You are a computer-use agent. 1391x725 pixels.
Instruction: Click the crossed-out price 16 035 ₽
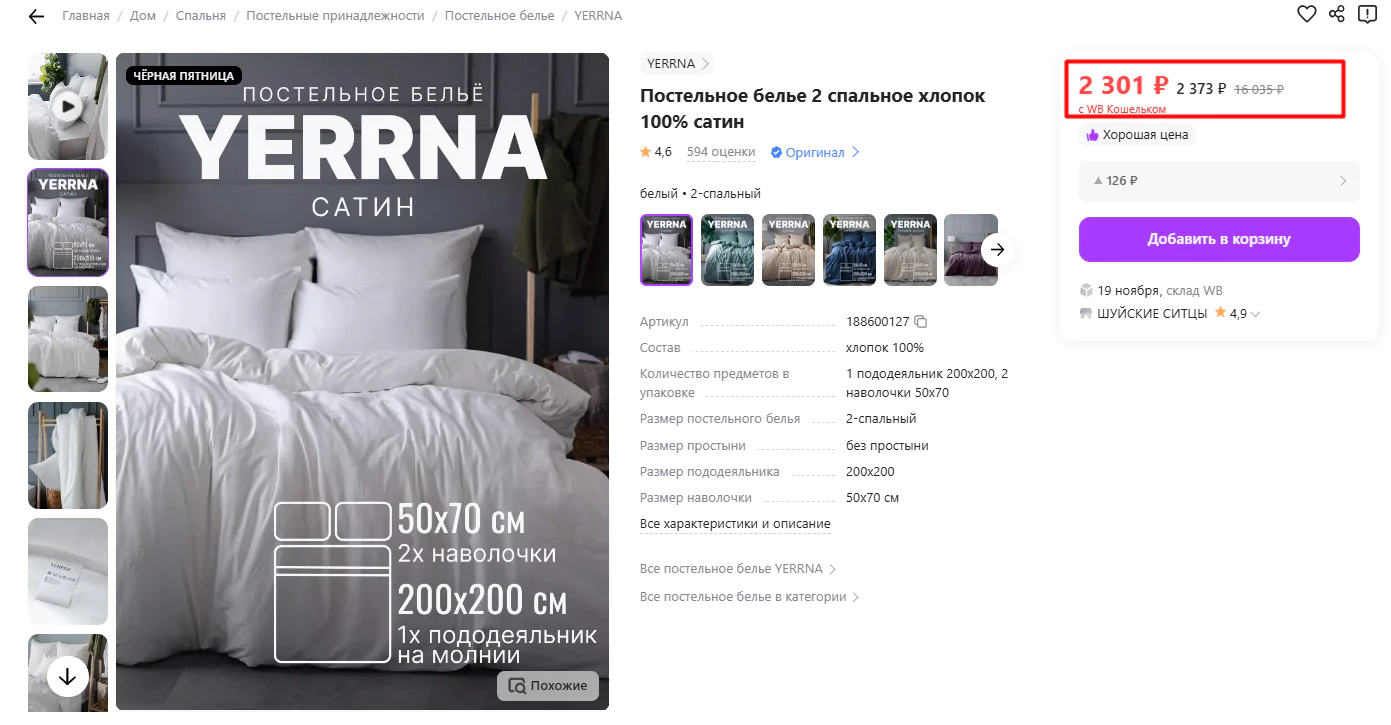coord(1259,89)
